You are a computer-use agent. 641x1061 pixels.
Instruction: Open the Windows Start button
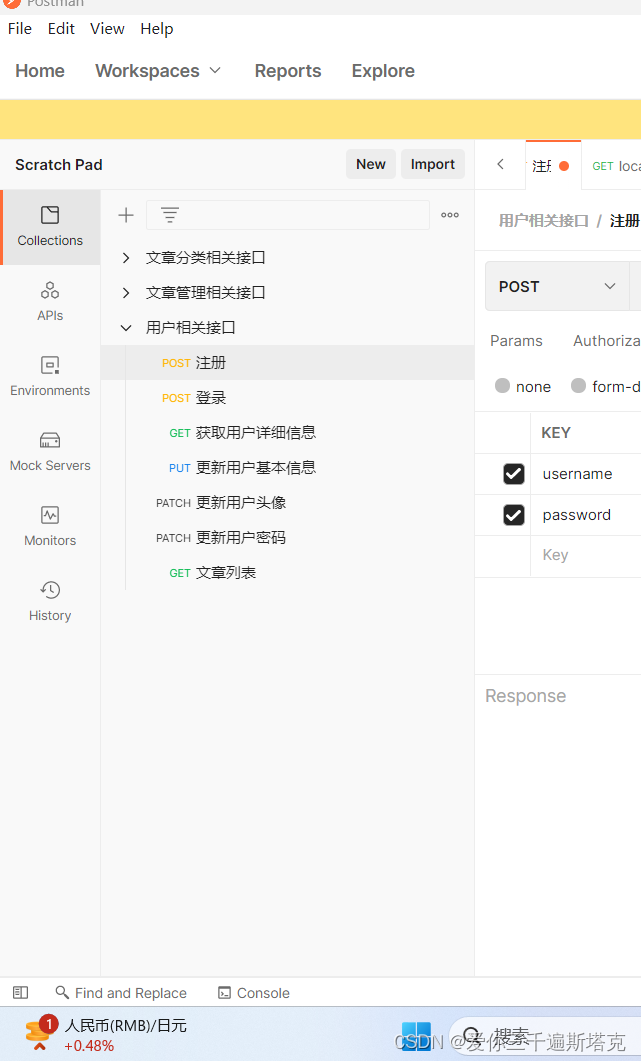pos(416,1035)
